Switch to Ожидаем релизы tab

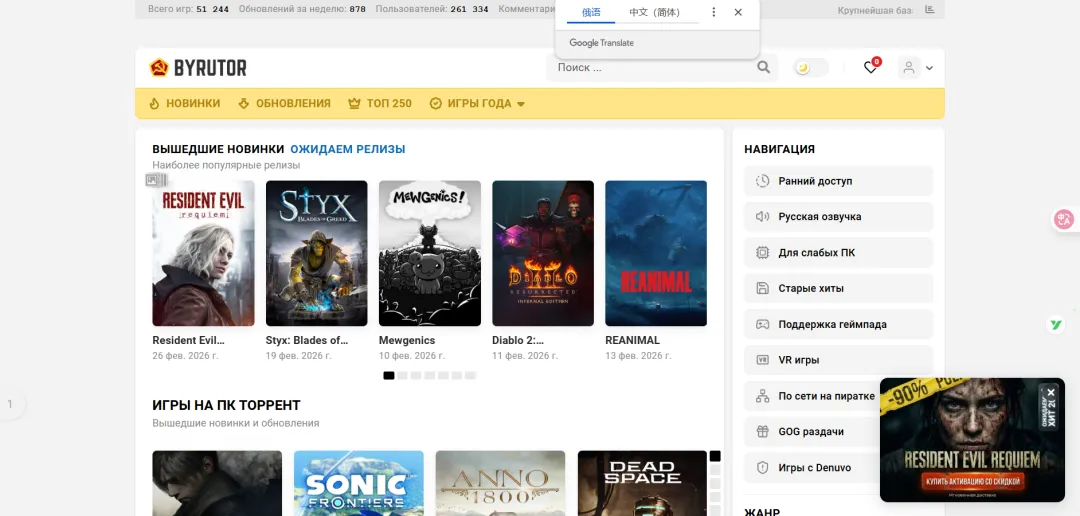(348, 149)
